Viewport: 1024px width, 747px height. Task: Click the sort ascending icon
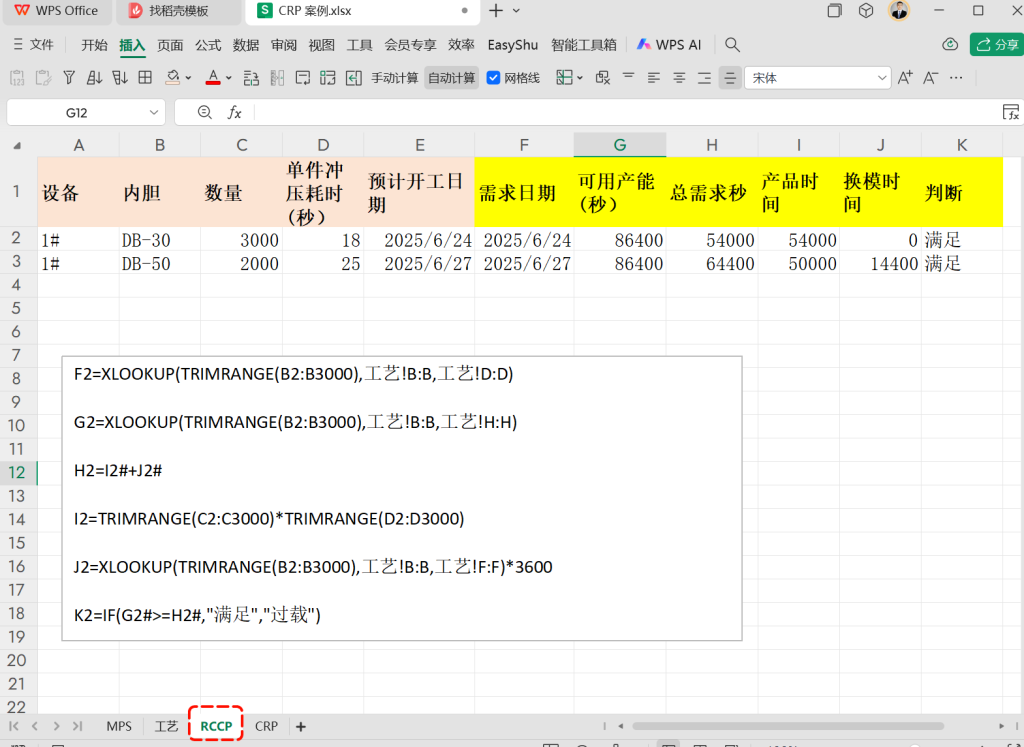tap(94, 78)
